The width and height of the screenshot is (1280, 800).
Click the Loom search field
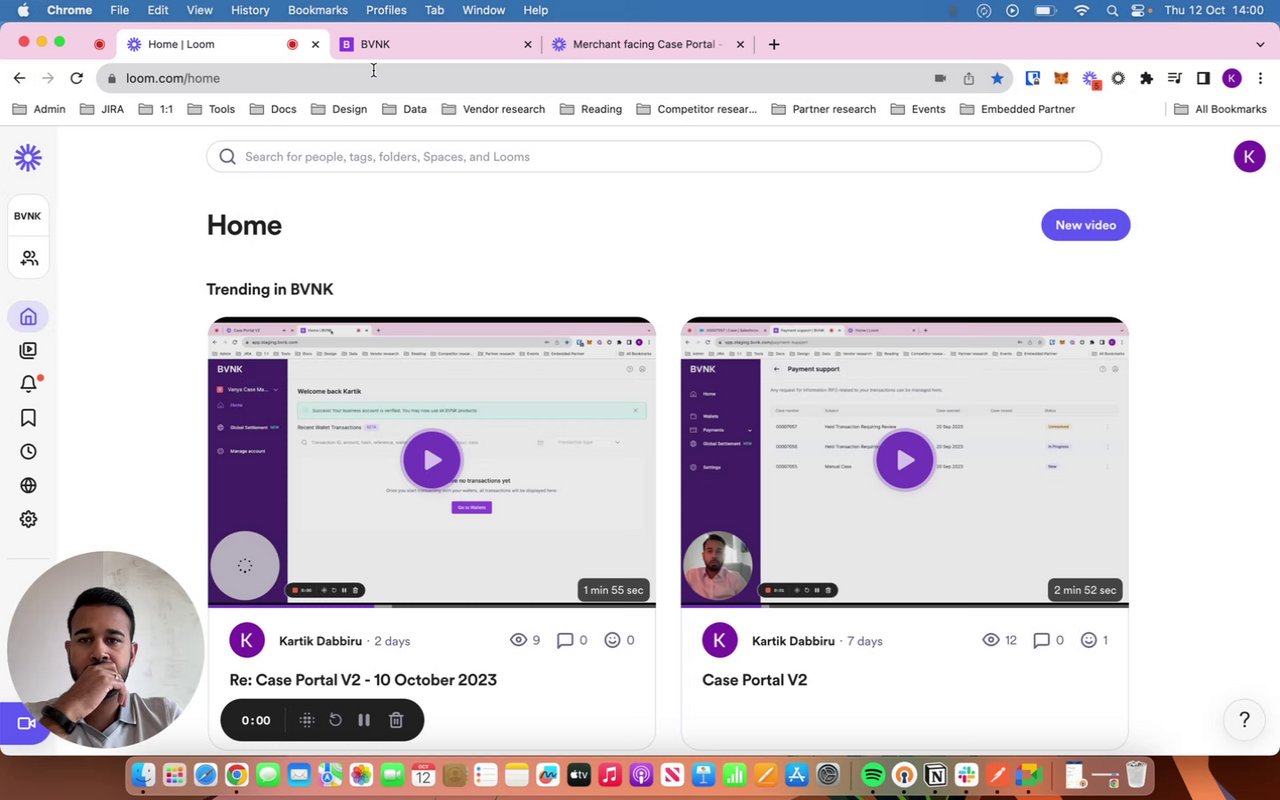click(x=654, y=156)
